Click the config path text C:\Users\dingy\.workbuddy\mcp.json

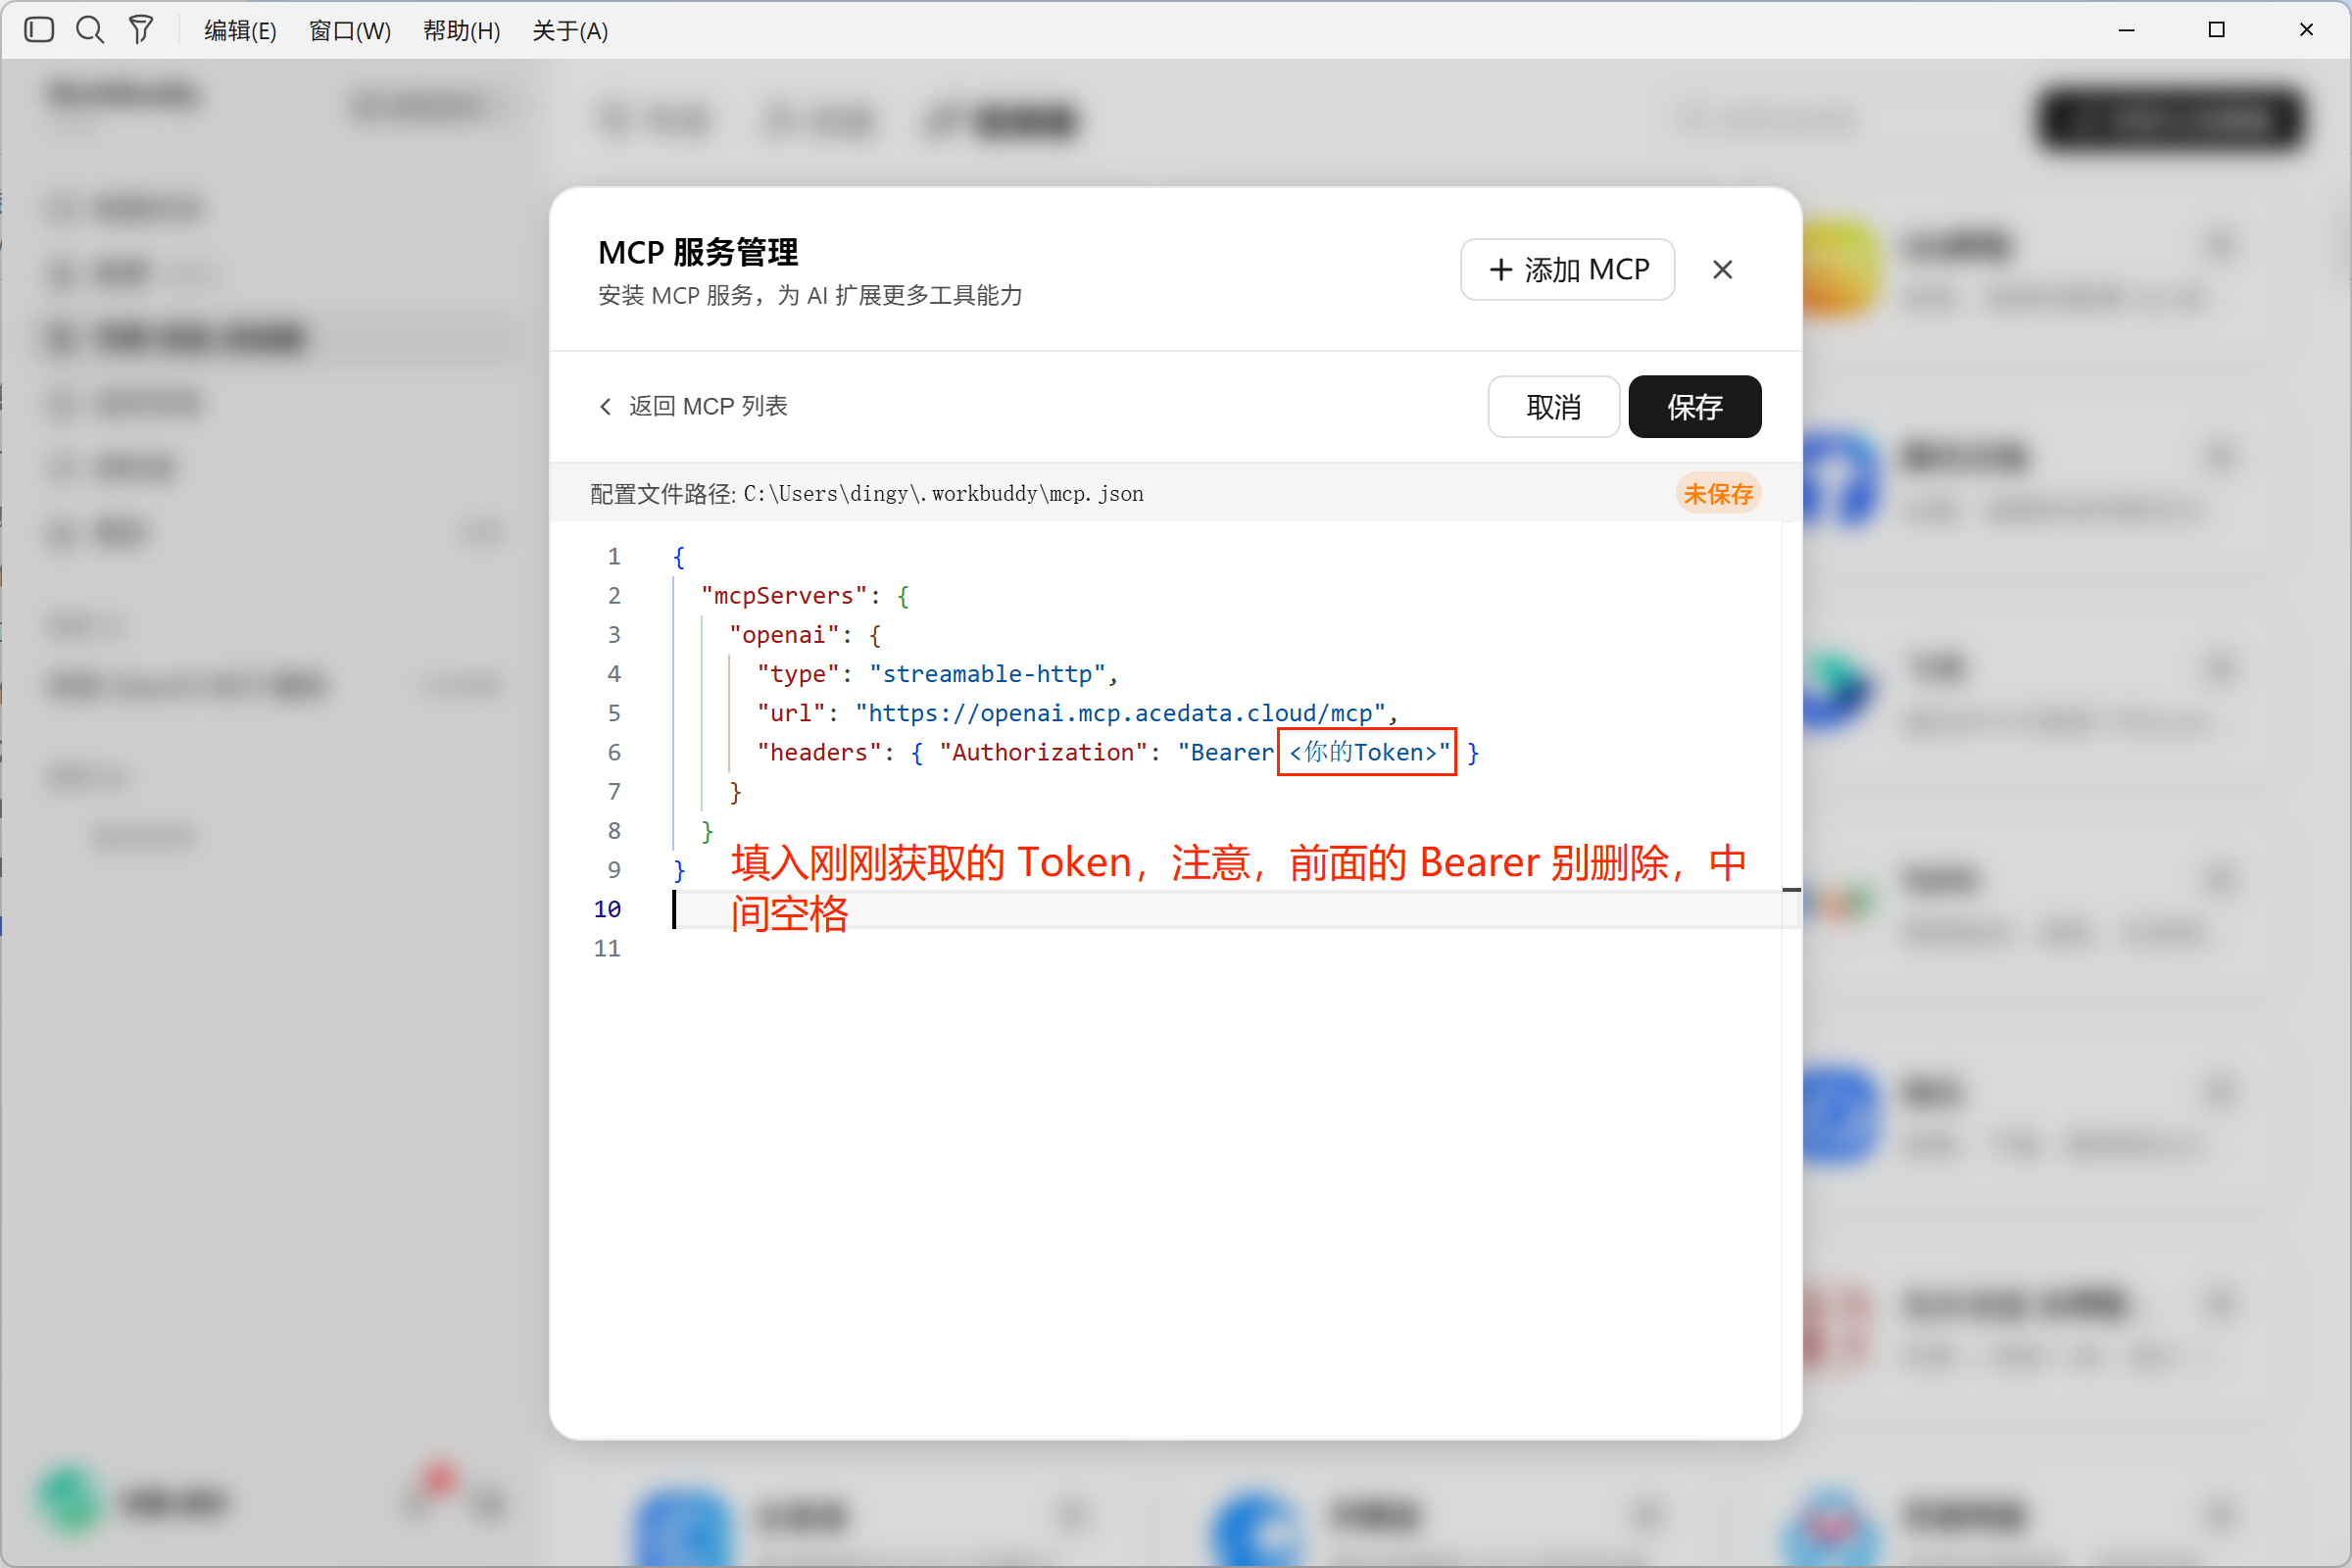pyautogui.click(x=943, y=494)
